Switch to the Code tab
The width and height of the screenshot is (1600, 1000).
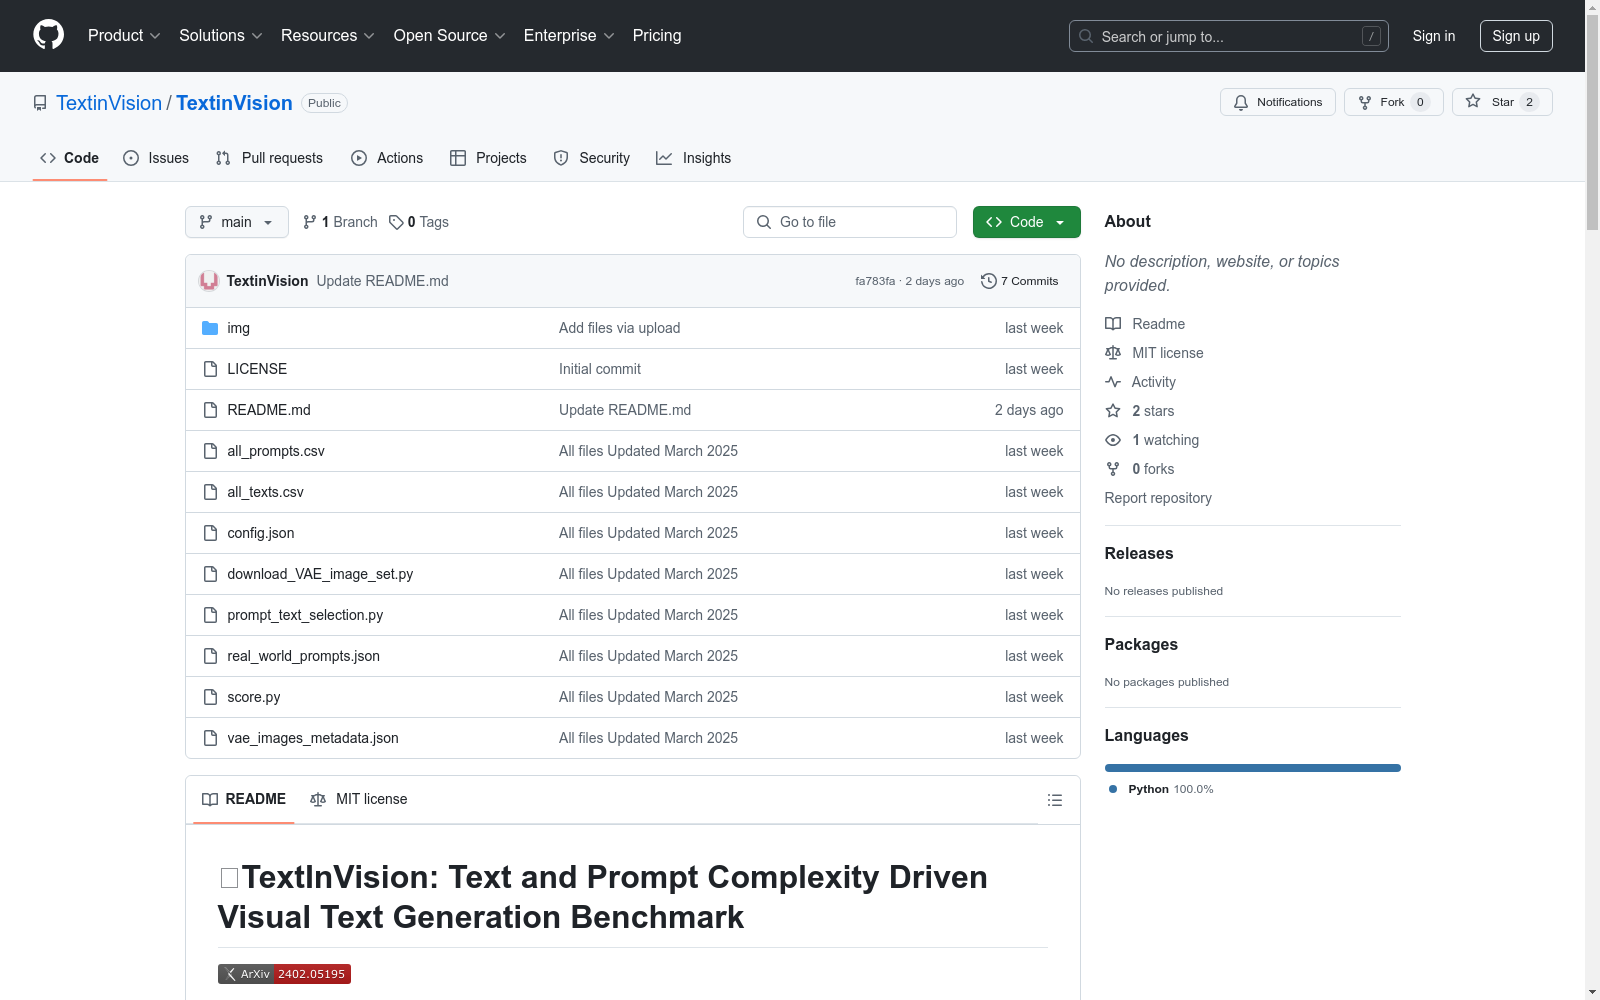pos(69,158)
